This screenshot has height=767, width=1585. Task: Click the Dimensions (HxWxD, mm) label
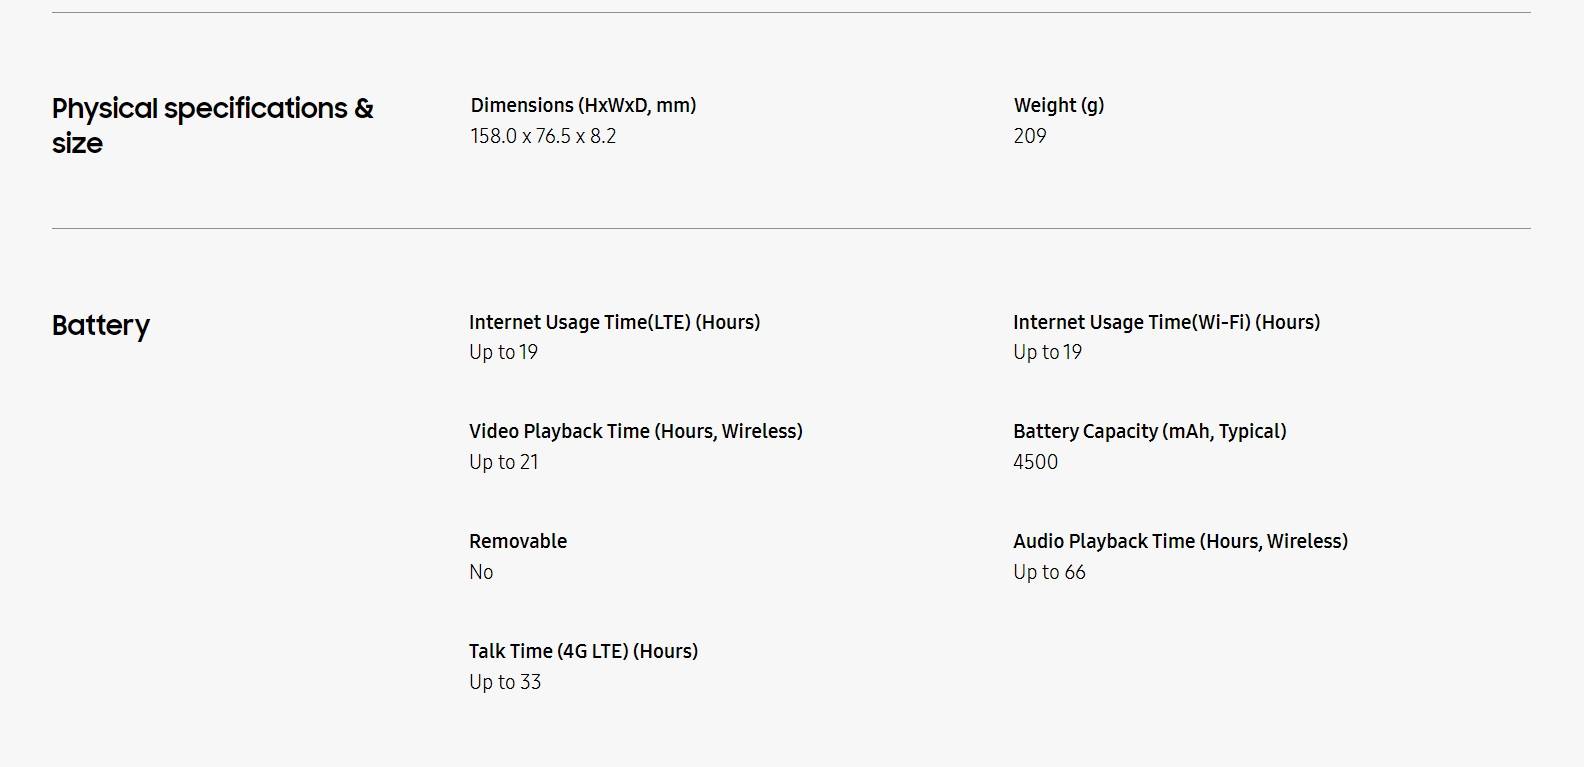pyautogui.click(x=583, y=105)
